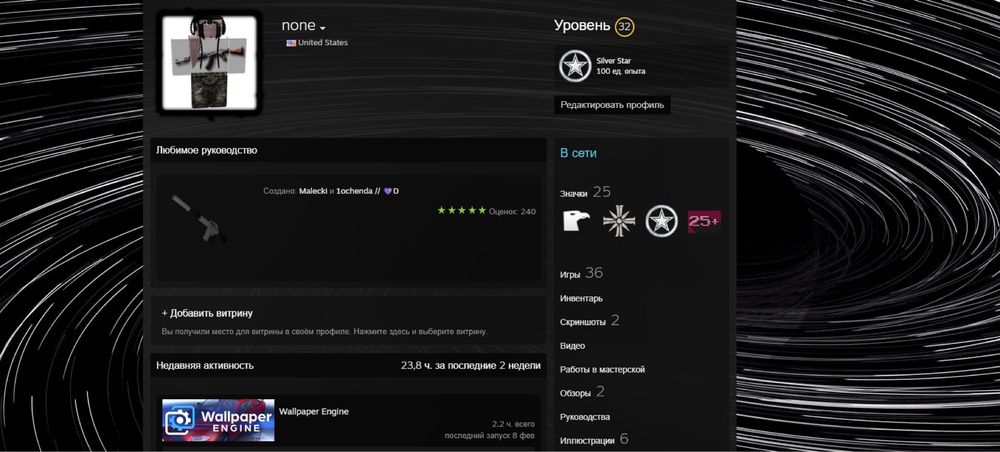Click the United States country text
1000x452 pixels.
[323, 43]
